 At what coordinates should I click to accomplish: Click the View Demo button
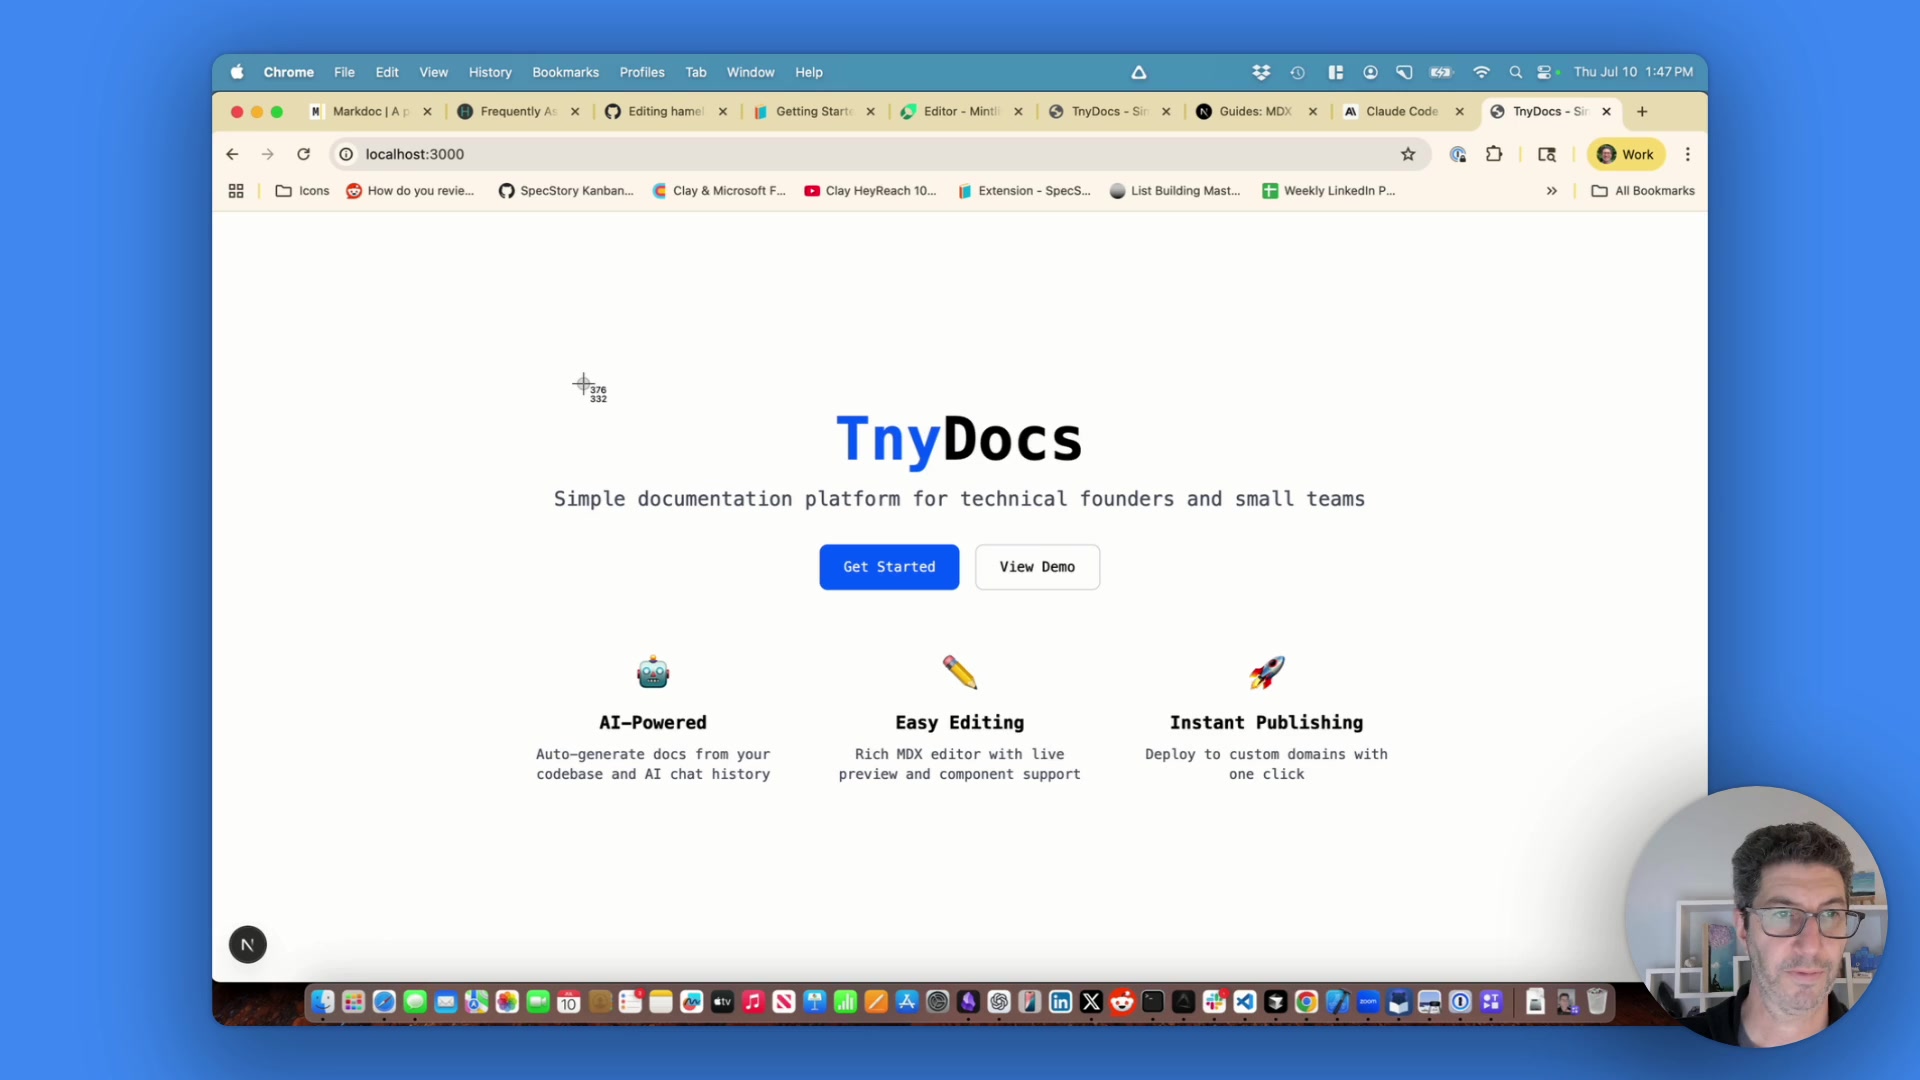coord(1037,567)
